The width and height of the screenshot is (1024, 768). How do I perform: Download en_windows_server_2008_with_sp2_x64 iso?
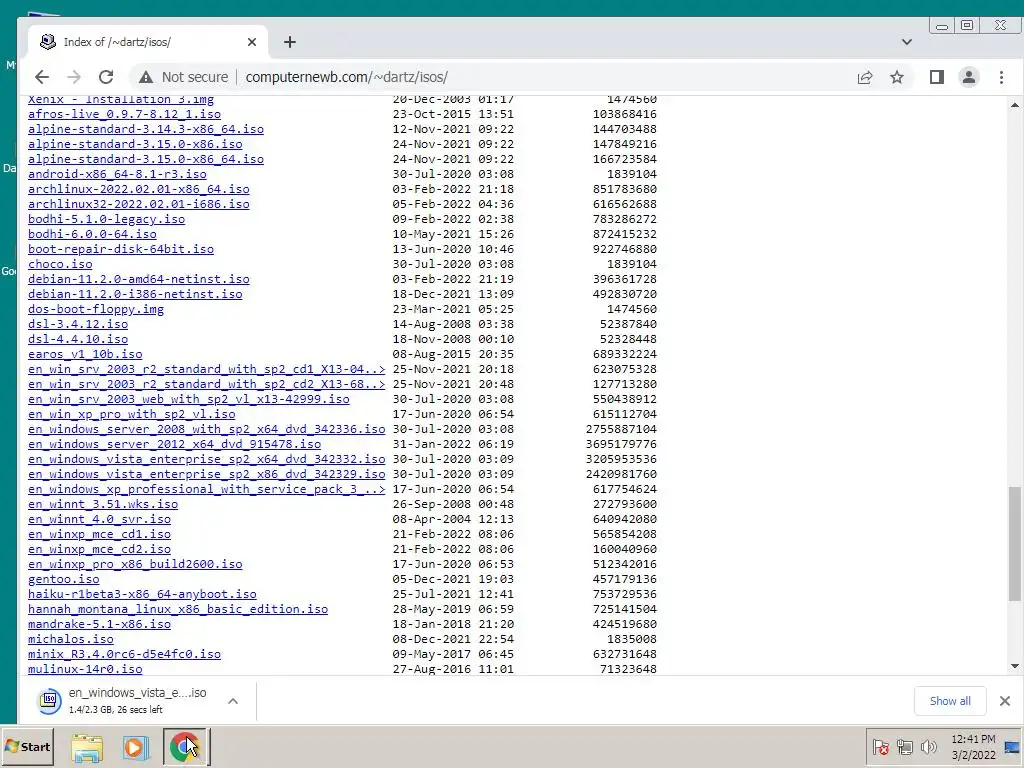(x=206, y=430)
